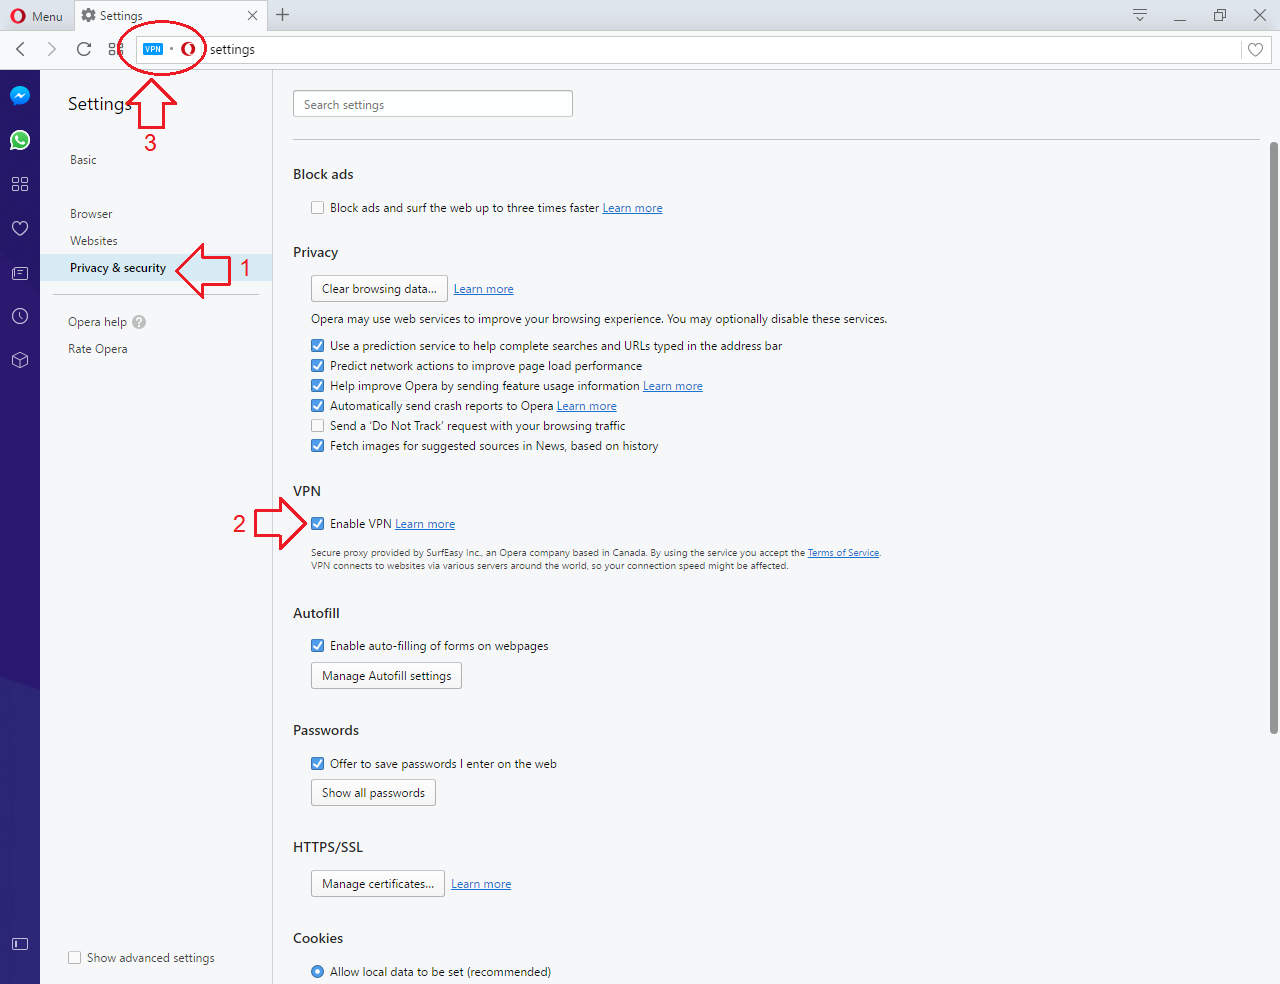
Task: Click the VPN badge in address bar
Action: 153,49
